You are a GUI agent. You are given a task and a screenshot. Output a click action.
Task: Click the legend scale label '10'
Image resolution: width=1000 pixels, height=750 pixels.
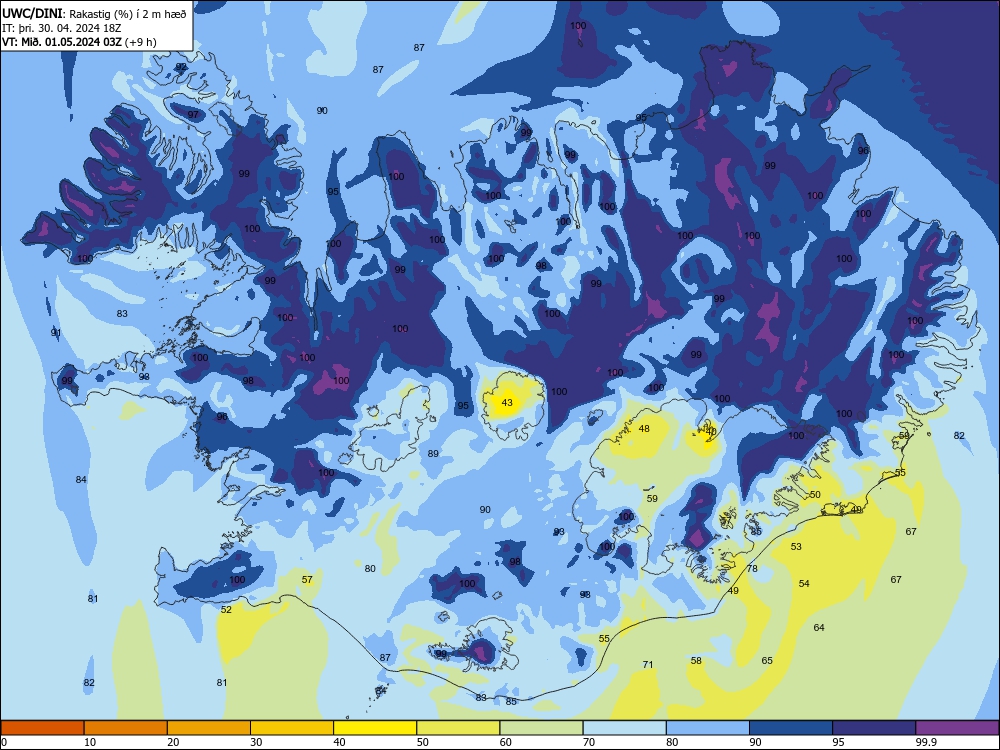pos(90,742)
